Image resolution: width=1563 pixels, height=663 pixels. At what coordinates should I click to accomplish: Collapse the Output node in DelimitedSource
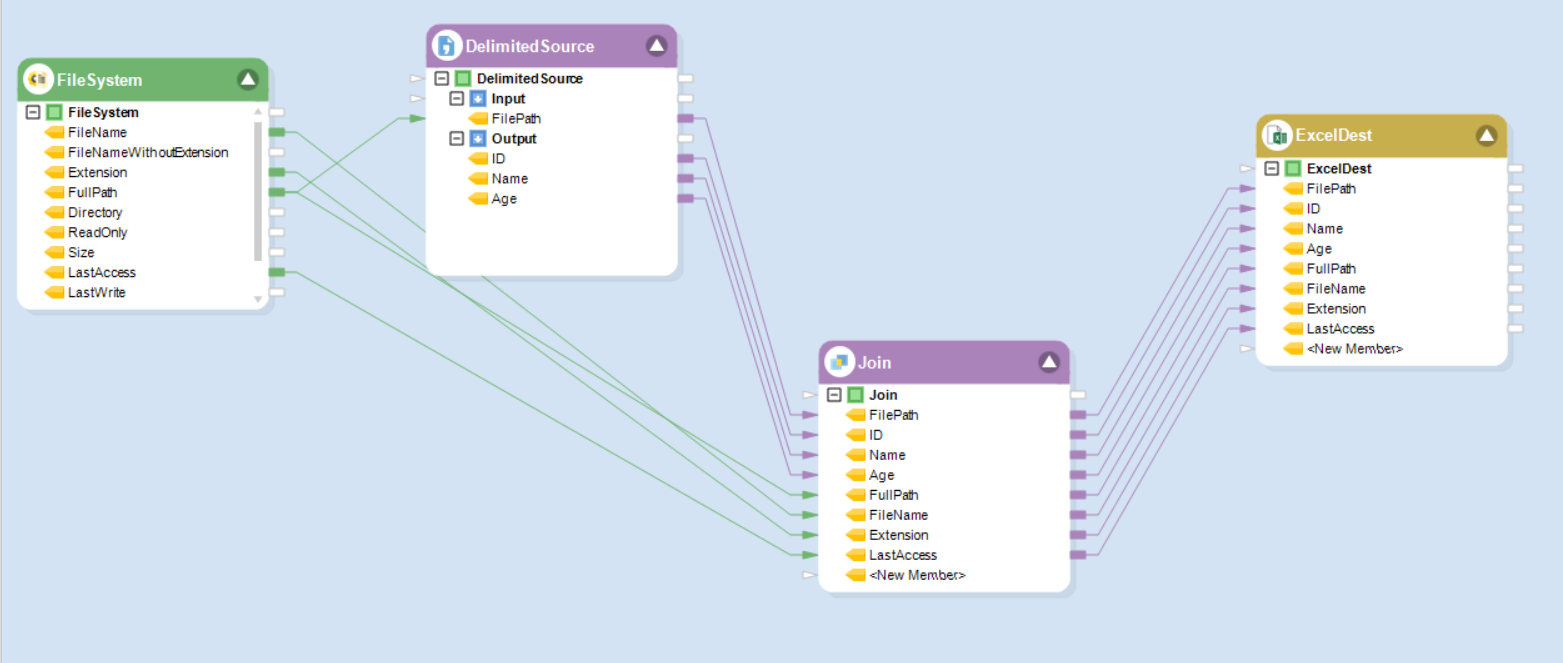click(457, 139)
